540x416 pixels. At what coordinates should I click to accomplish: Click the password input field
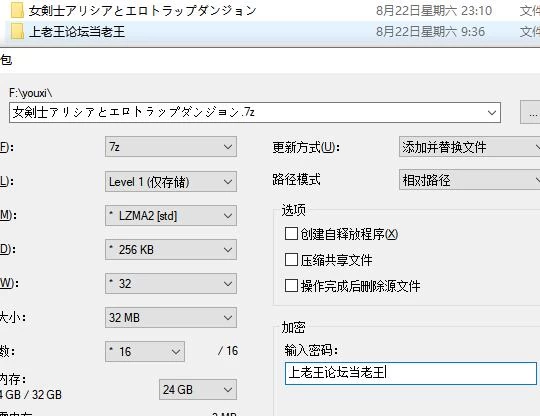(411, 373)
